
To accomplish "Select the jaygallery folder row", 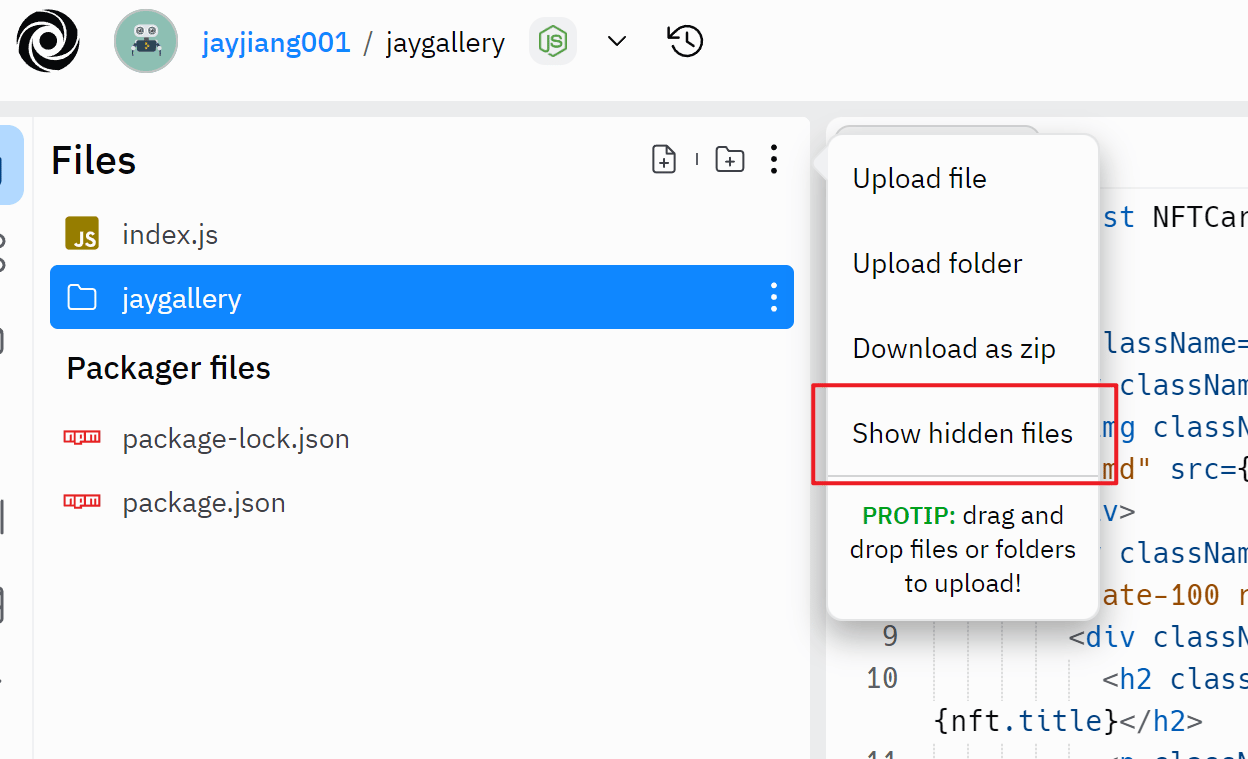I will (422, 297).
